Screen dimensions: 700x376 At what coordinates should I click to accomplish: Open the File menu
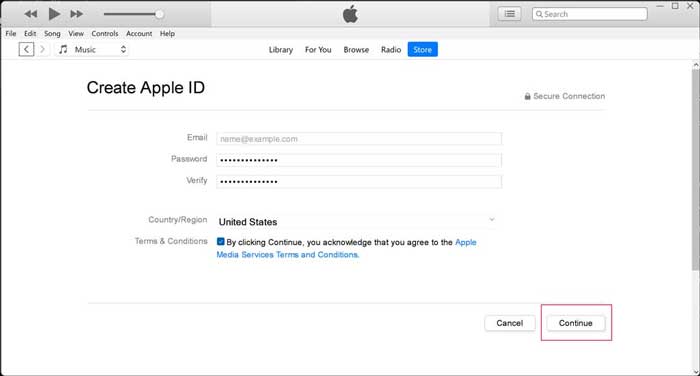coord(11,33)
